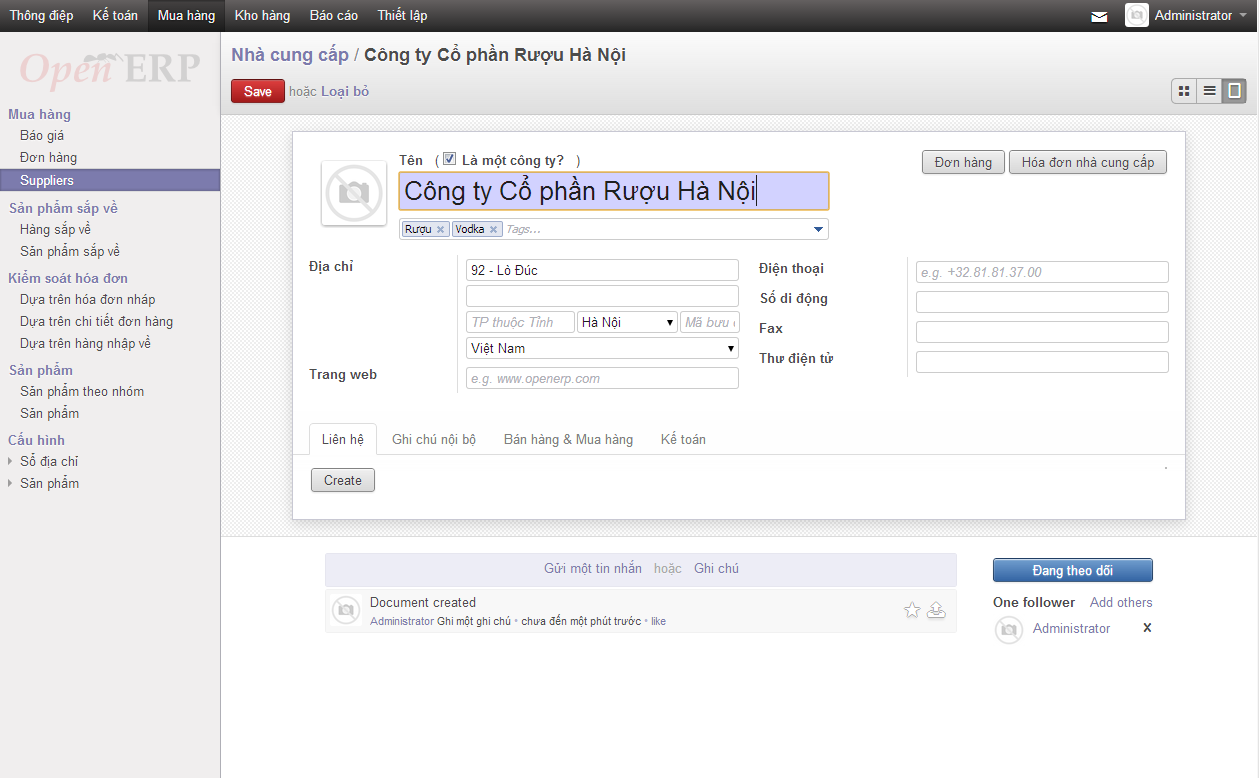1259x778 pixels.
Task: Open Thiết lập menu
Action: (x=402, y=16)
